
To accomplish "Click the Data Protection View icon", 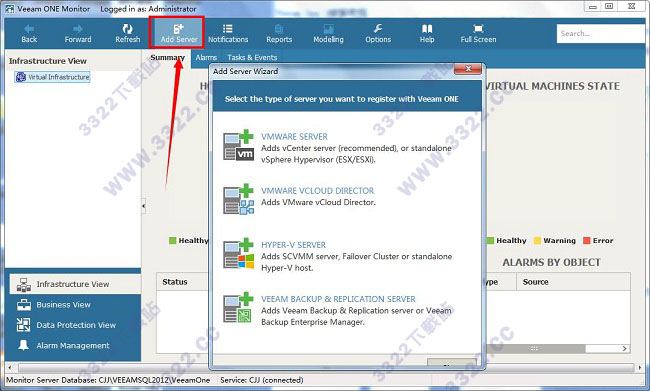I will click(x=24, y=325).
